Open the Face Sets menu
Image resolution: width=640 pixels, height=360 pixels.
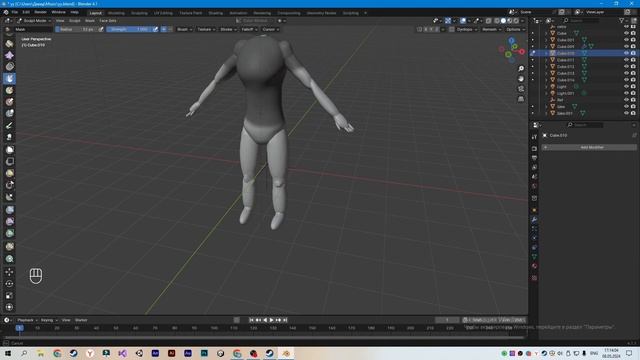(108, 20)
